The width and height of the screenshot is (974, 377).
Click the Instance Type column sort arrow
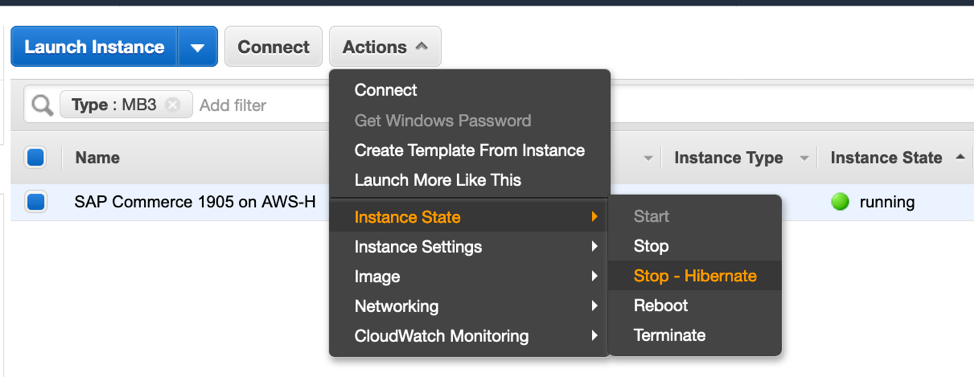804,159
